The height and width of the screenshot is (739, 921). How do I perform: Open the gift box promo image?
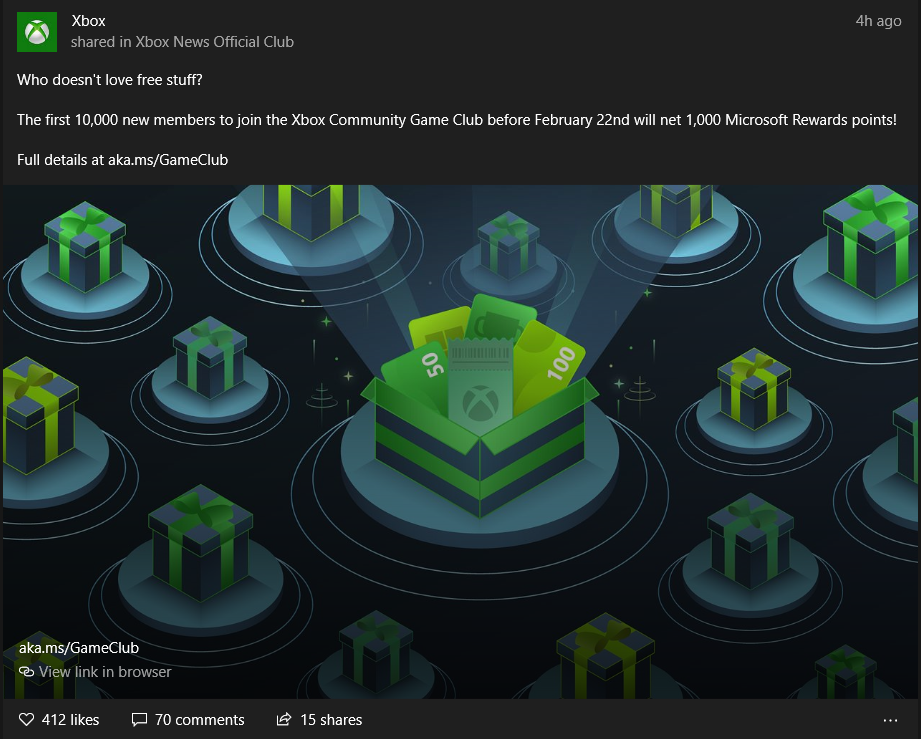pyautogui.click(x=460, y=442)
